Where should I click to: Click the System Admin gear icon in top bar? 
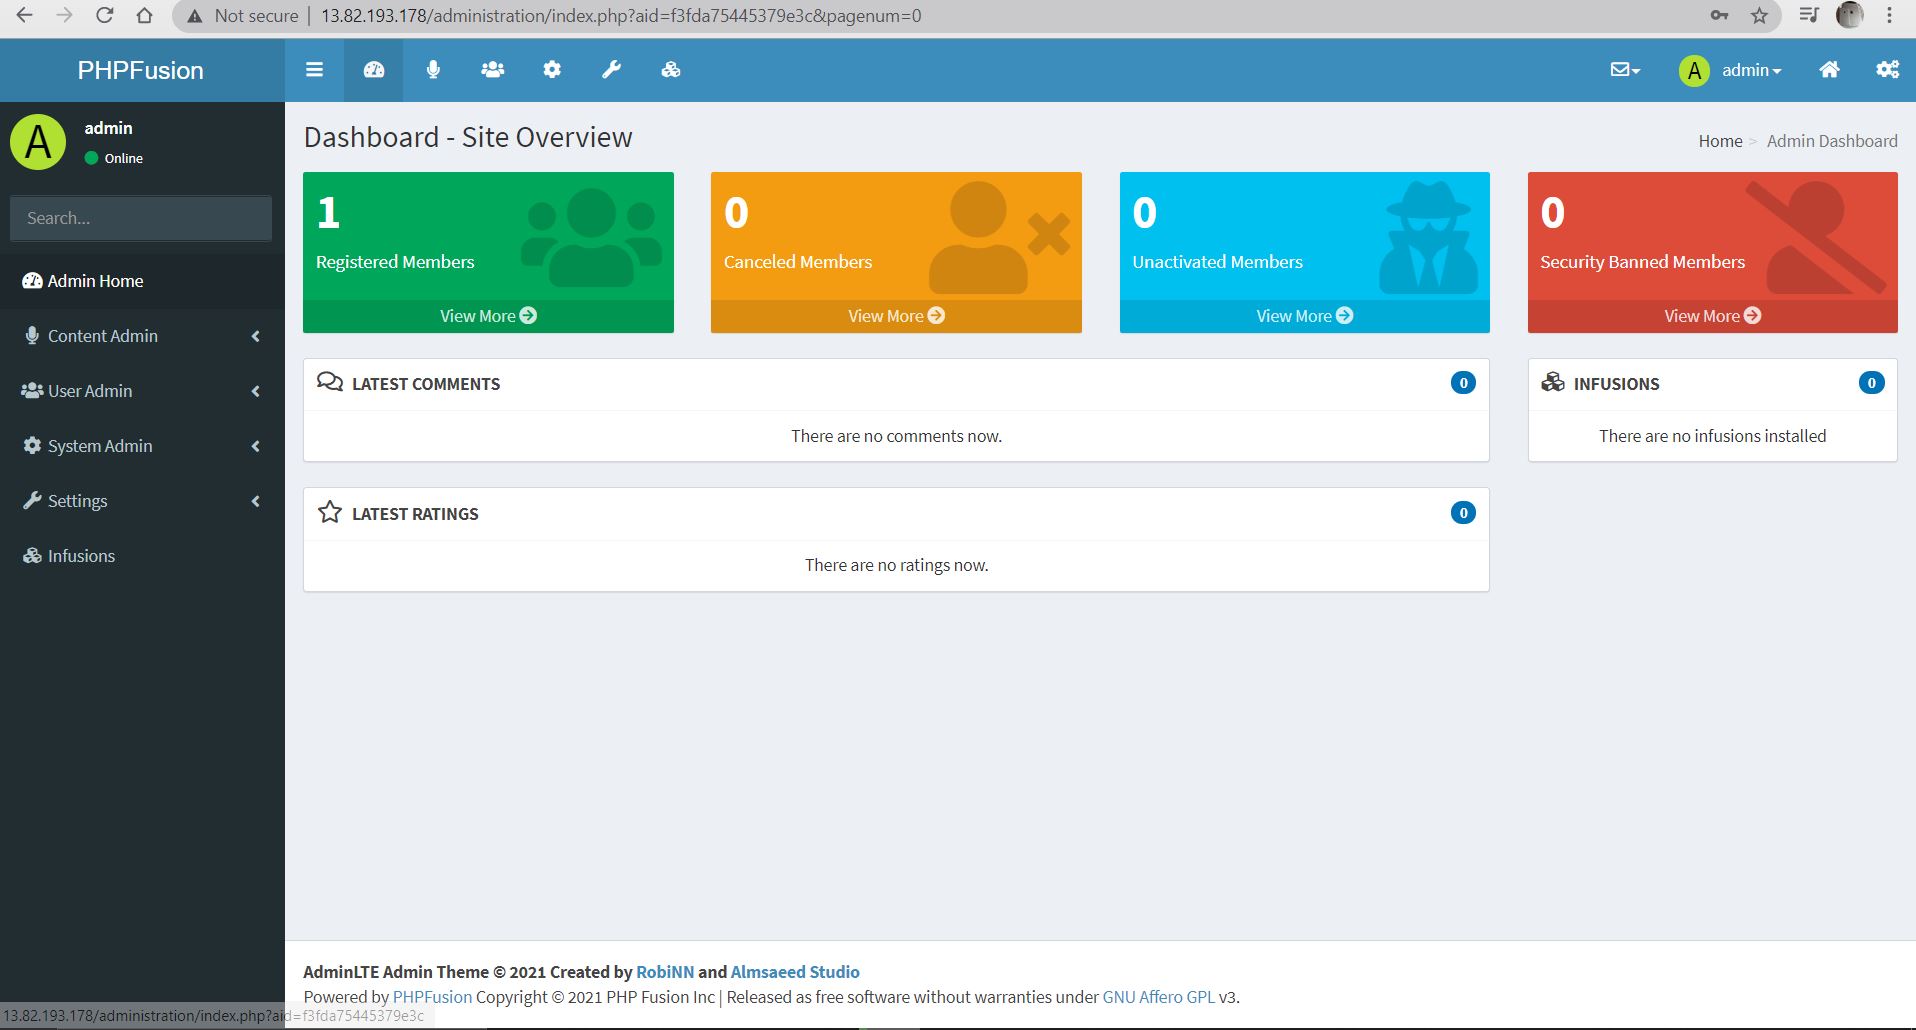(x=552, y=70)
